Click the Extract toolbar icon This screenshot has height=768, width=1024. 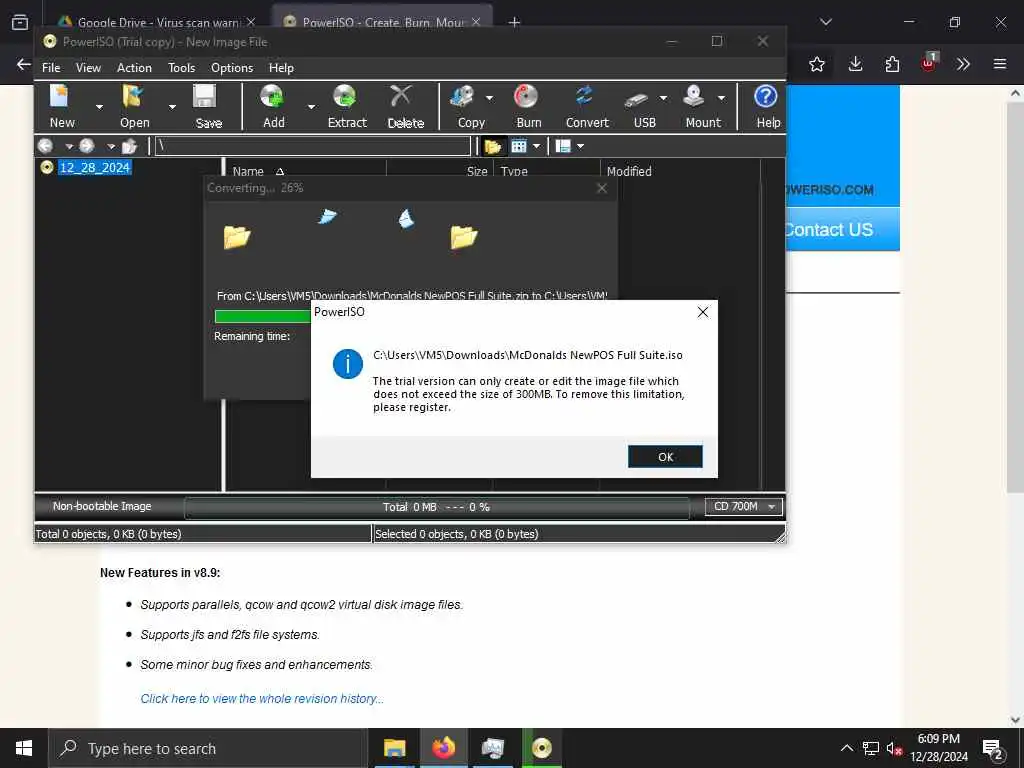coord(345,97)
